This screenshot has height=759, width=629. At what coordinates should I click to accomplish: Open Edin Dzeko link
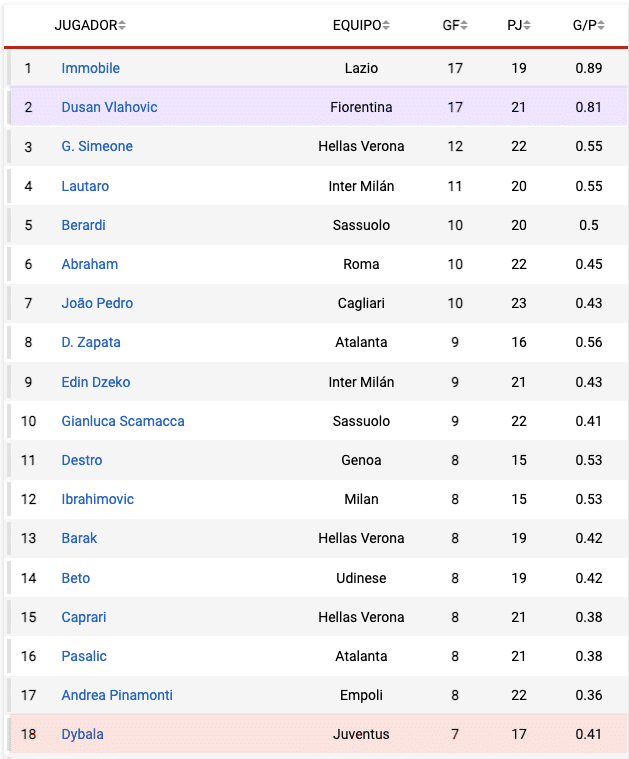tap(96, 382)
